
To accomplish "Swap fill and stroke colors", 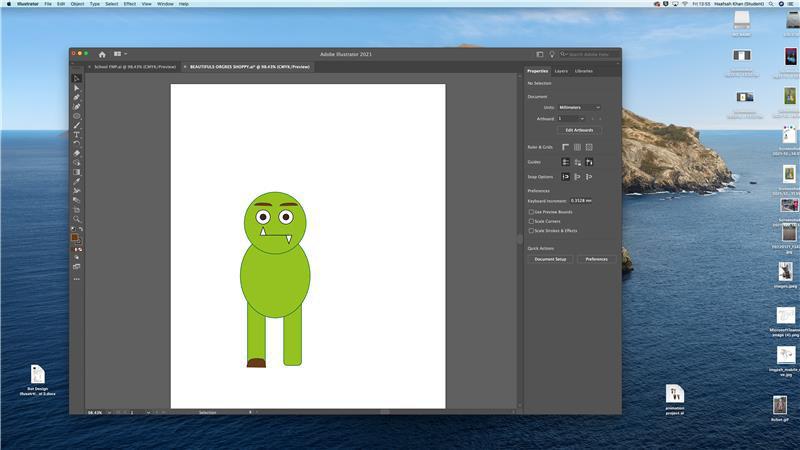I will 81,229.
